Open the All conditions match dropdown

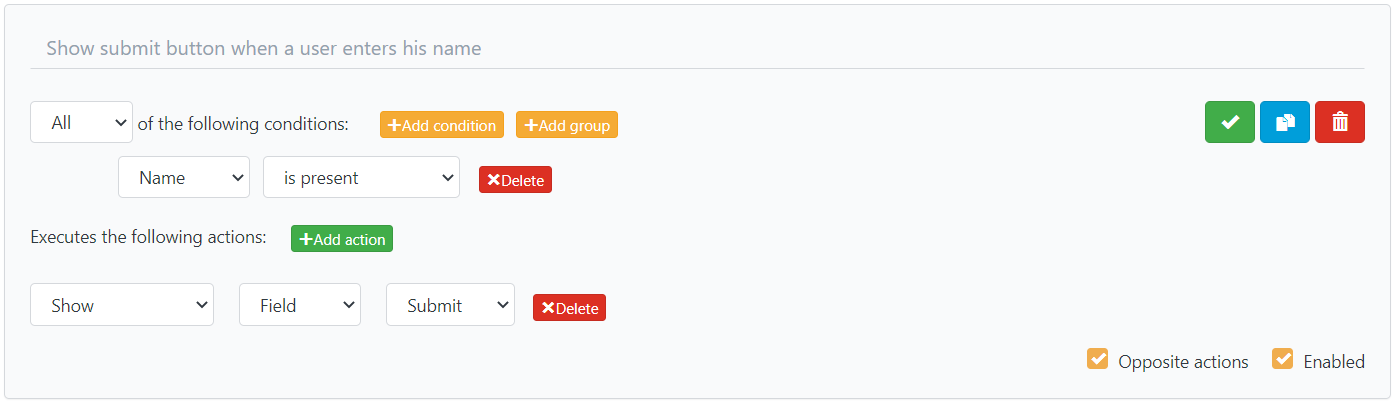coord(81,123)
